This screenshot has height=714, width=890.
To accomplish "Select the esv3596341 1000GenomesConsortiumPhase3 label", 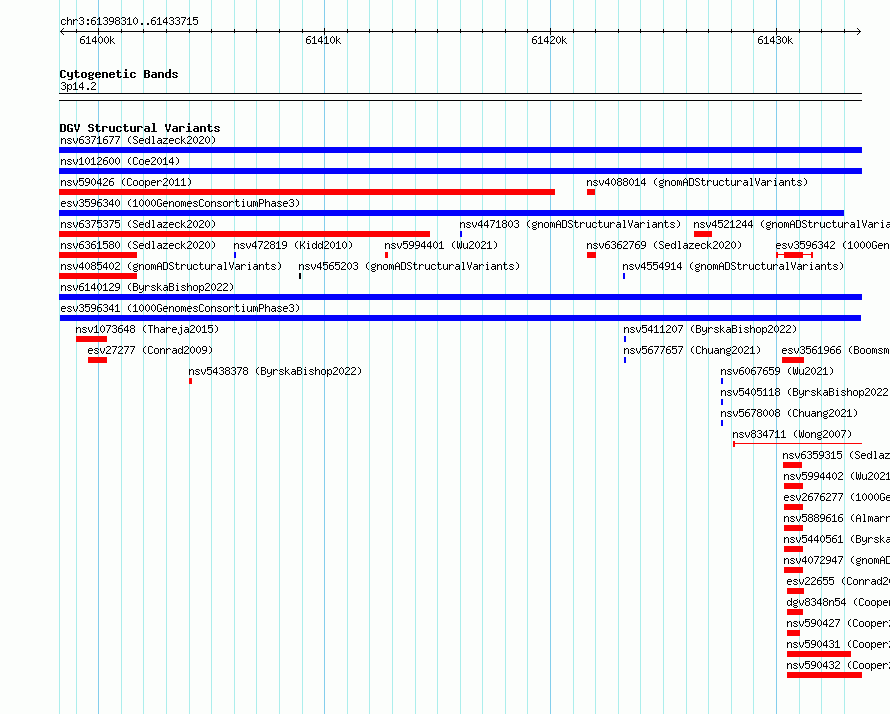I will point(180,308).
